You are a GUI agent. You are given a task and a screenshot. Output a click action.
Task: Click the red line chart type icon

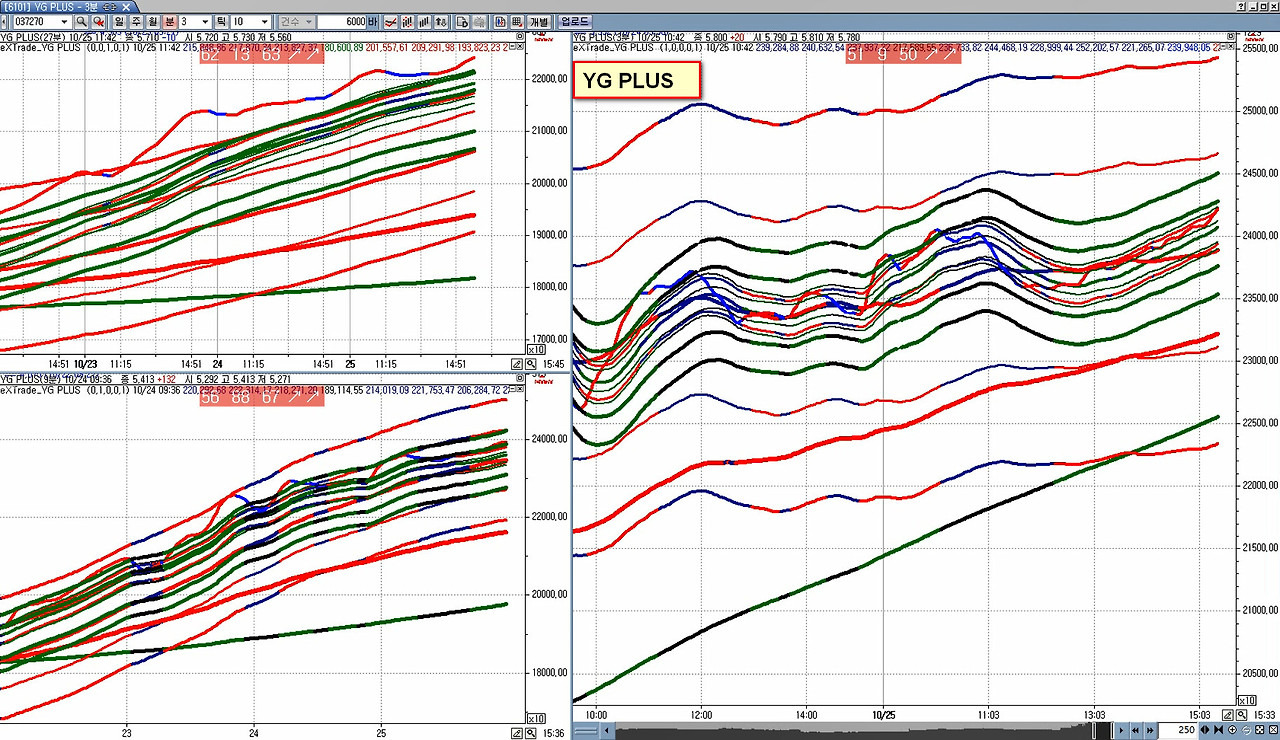click(390, 21)
